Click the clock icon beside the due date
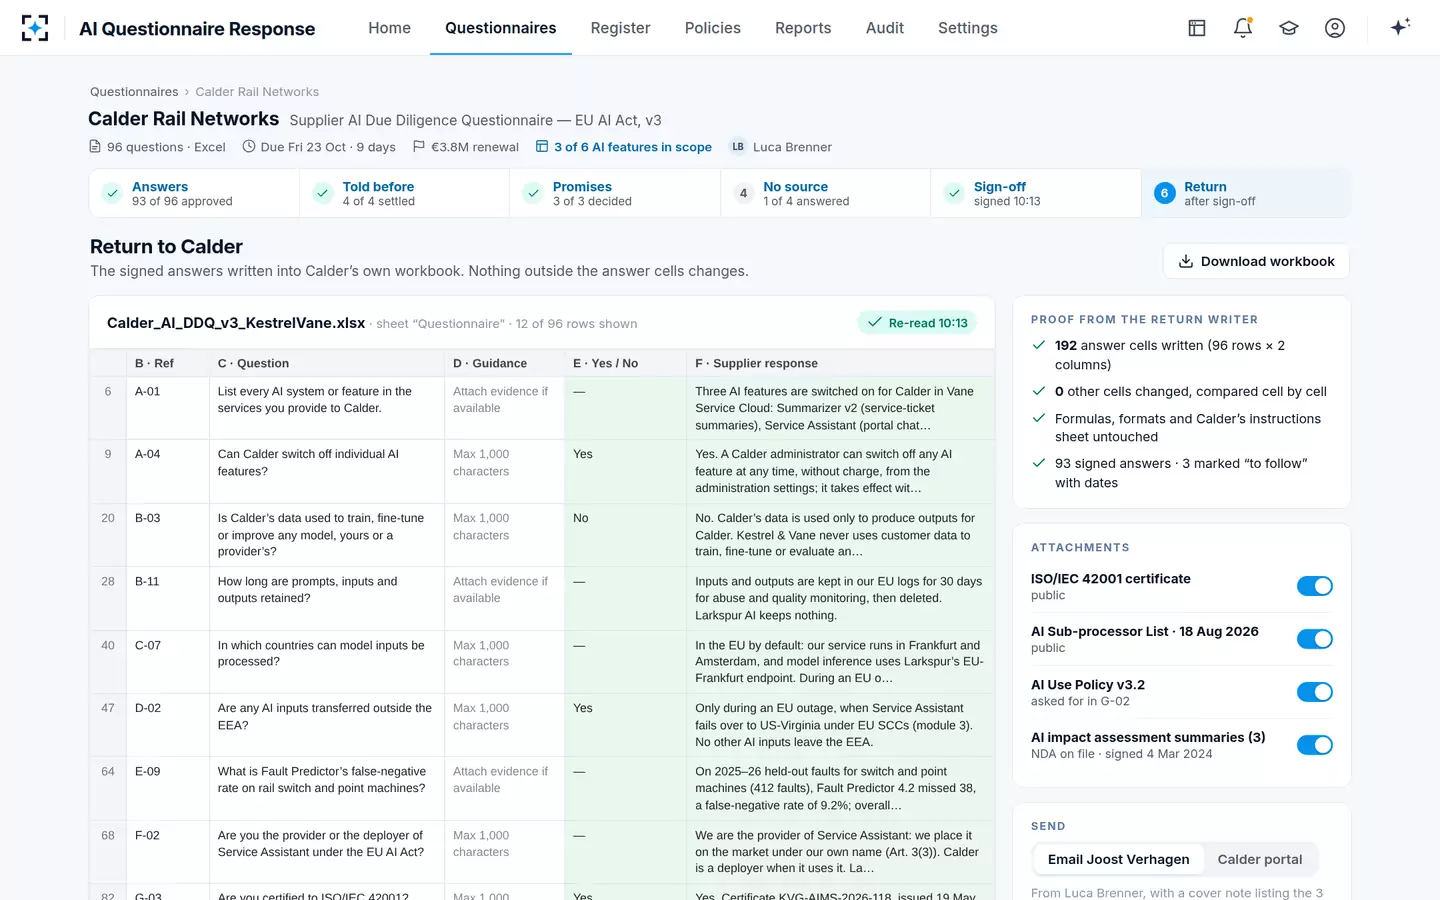This screenshot has height=900, width=1440. coord(249,147)
